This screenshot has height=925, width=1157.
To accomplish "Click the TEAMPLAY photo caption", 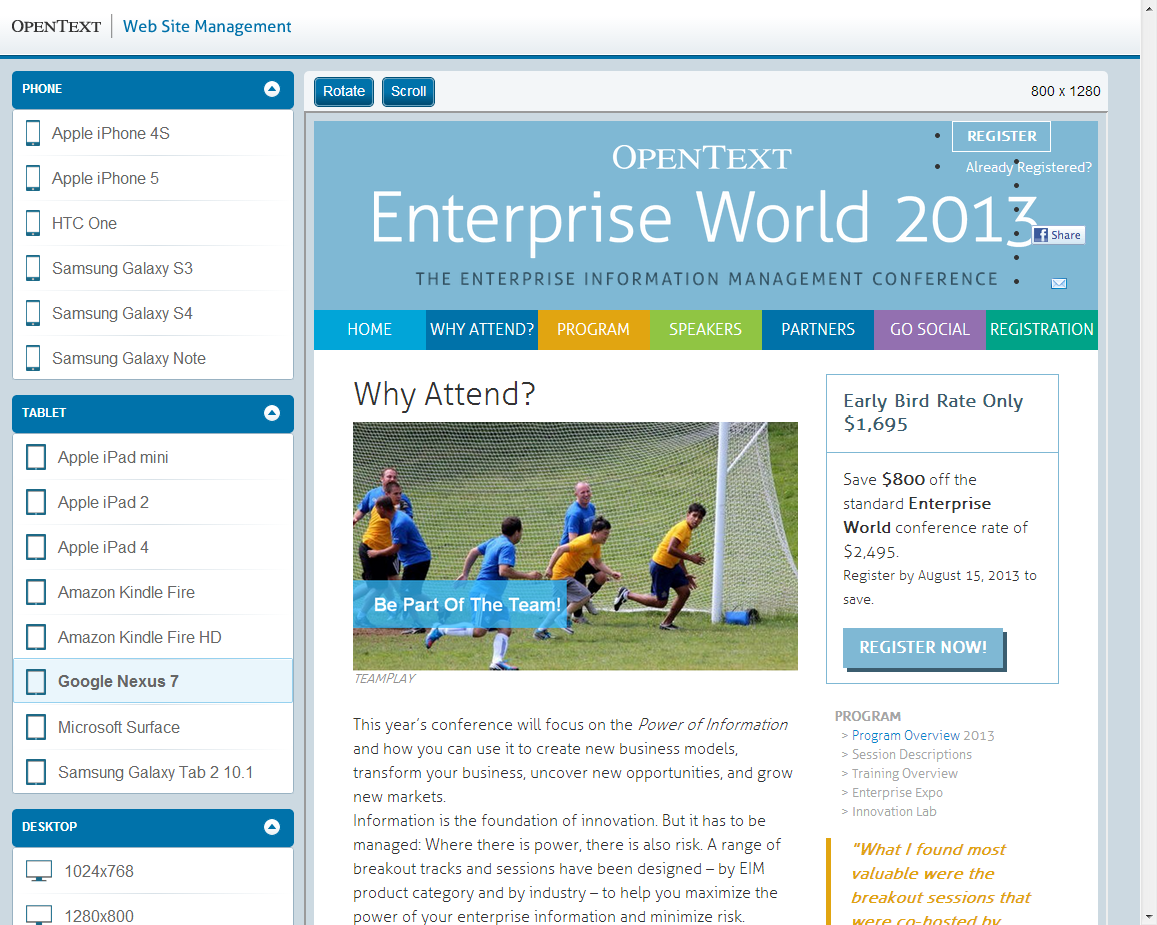I will 384,679.
